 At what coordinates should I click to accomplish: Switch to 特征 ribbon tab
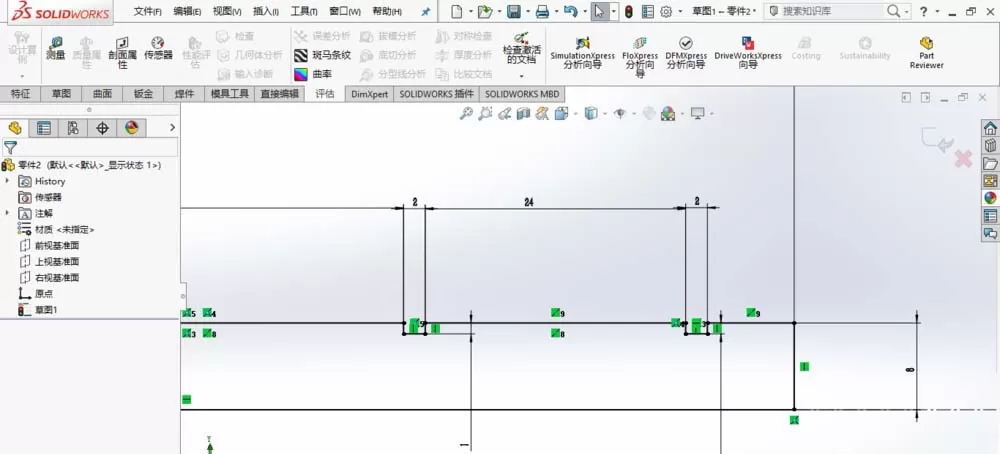pyautogui.click(x=20, y=94)
